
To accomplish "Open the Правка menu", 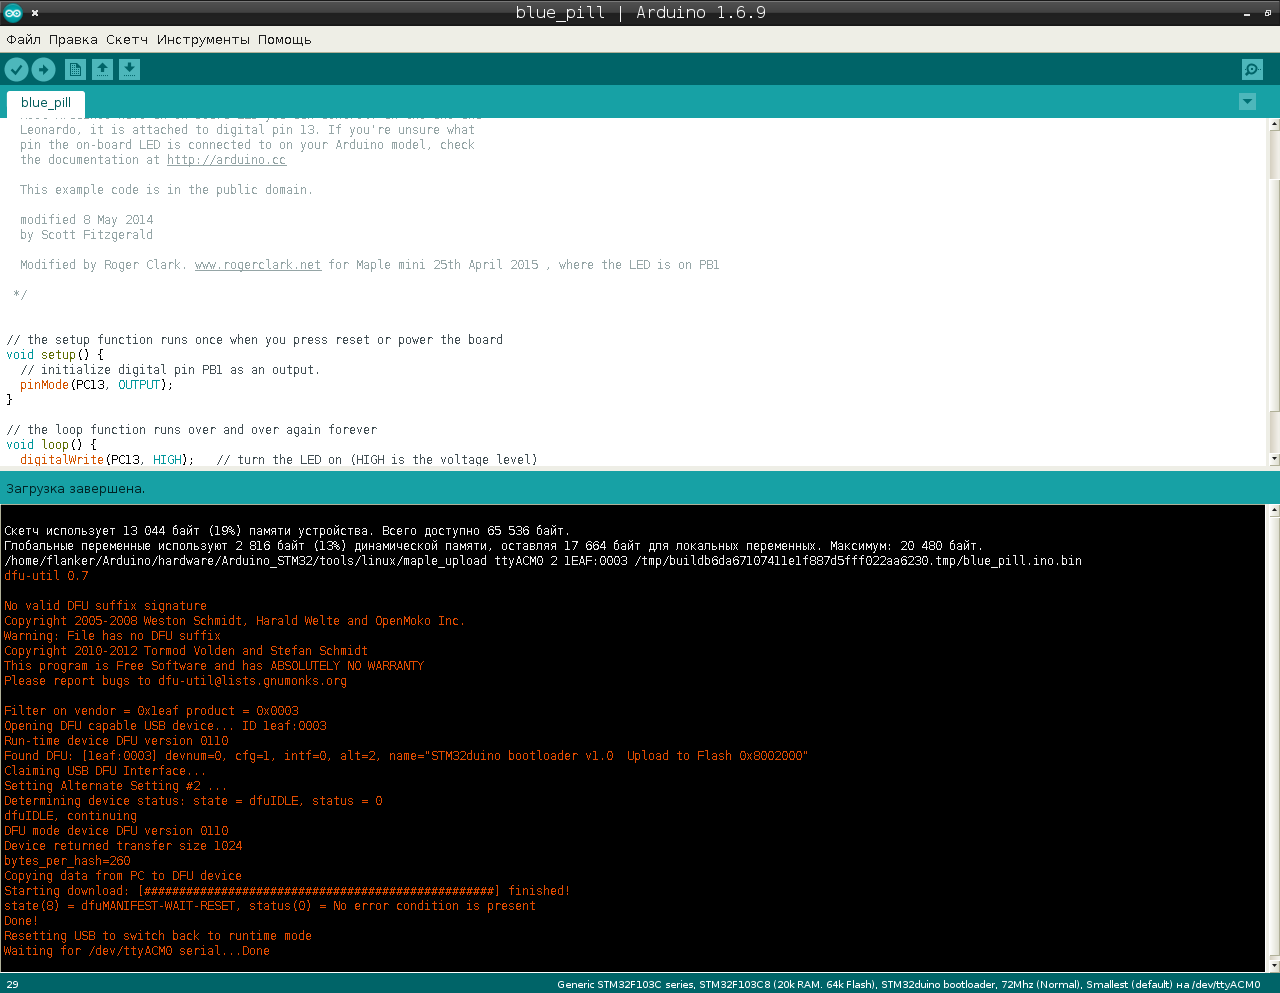I will click(73, 40).
